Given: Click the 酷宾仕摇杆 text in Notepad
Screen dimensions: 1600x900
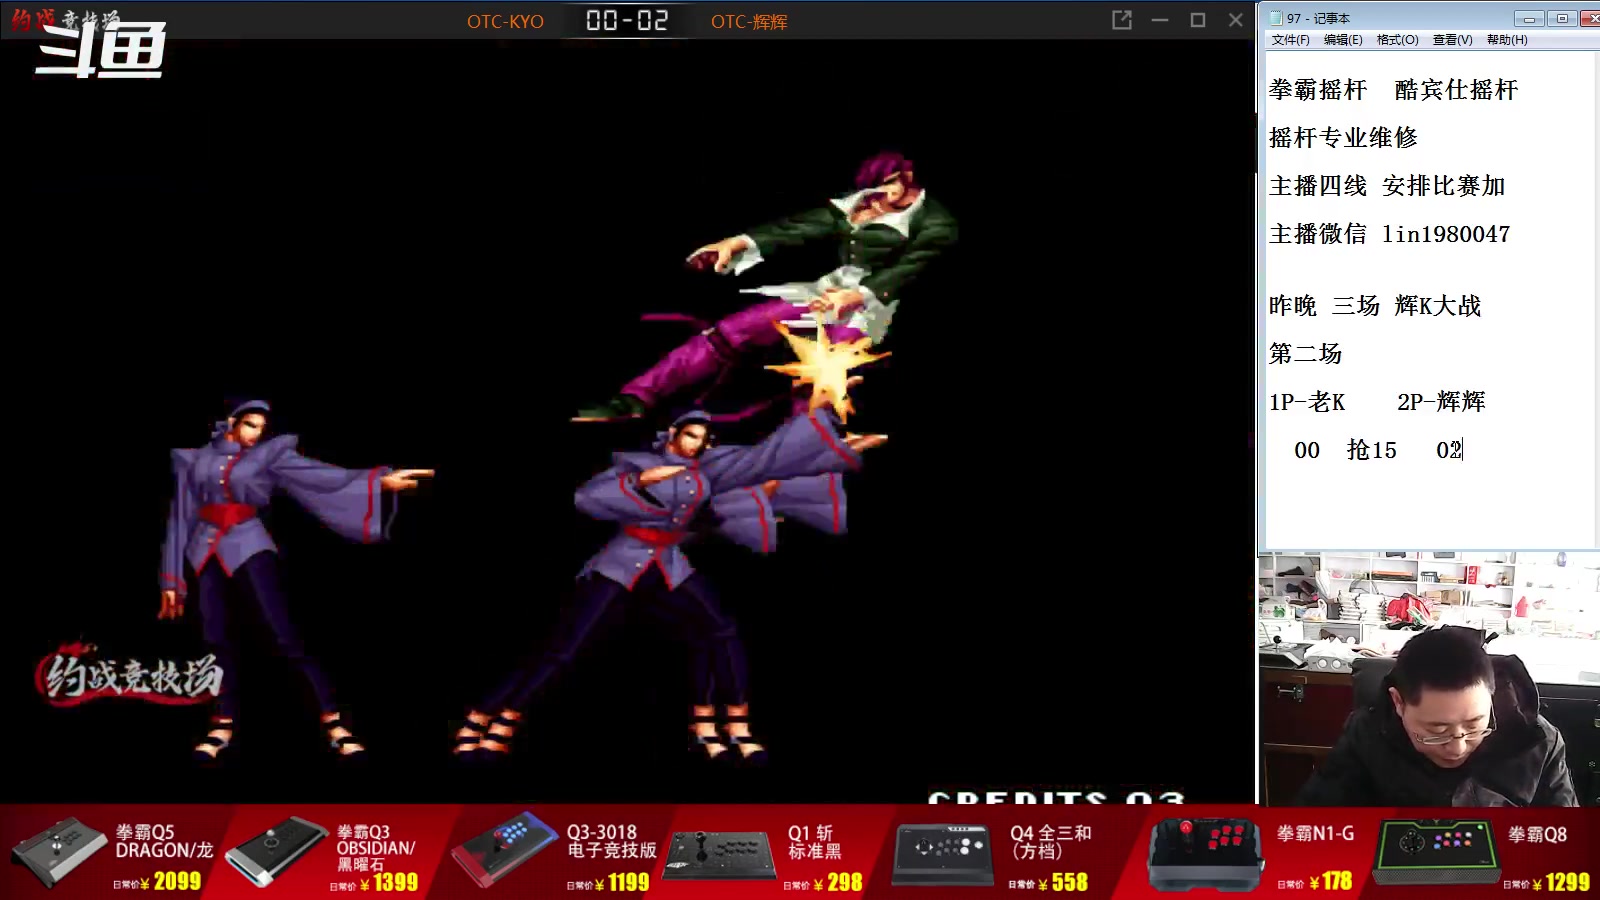Looking at the screenshot, I should (1456, 90).
